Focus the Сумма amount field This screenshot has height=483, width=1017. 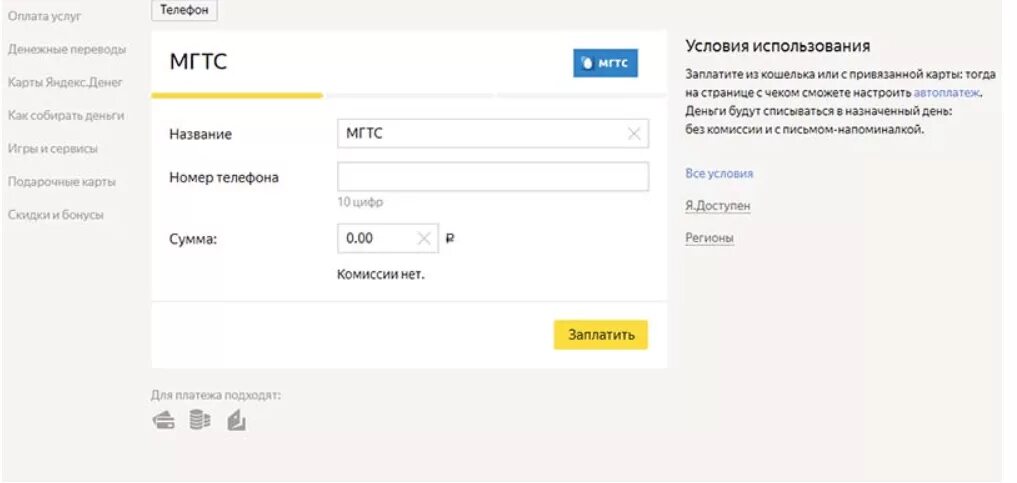[x=388, y=239]
